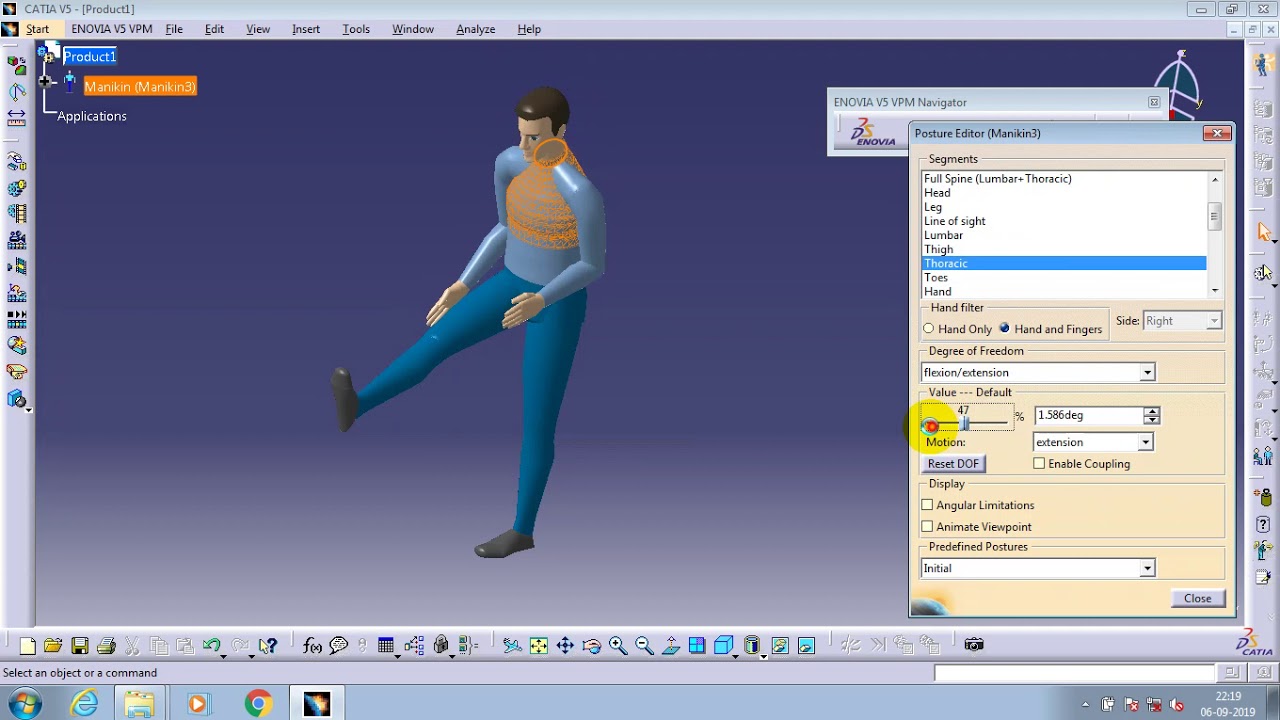This screenshot has width=1280, height=720.
Task: Click the Print icon in bottom toolbar
Action: [x=106, y=646]
